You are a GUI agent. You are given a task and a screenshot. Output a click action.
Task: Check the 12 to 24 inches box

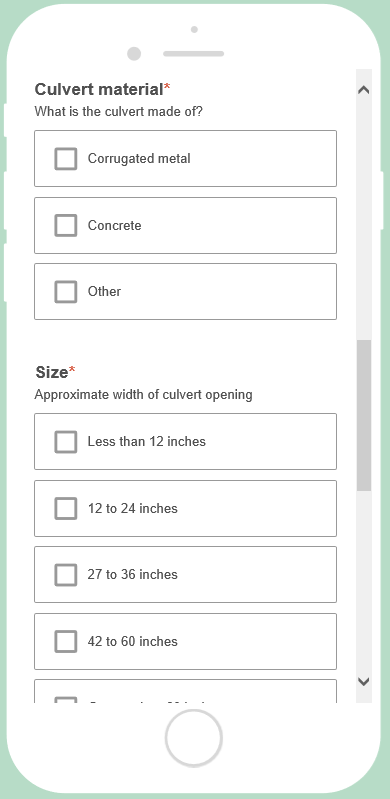[x=66, y=509]
